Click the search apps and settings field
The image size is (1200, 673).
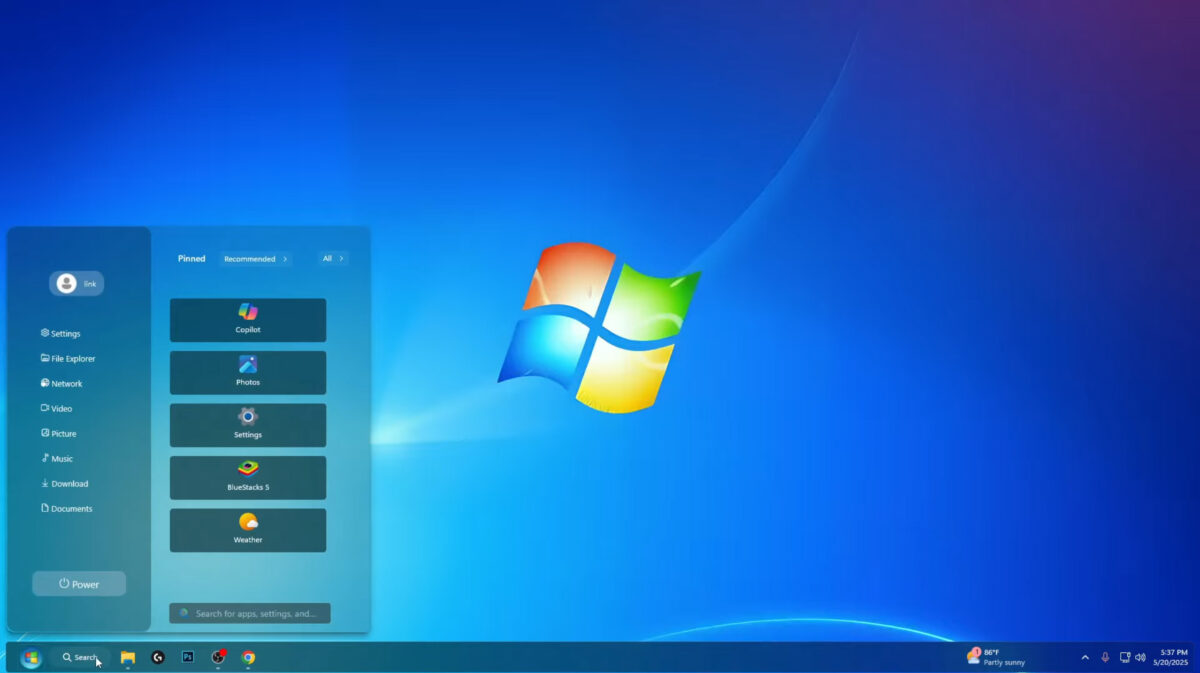pyautogui.click(x=249, y=612)
